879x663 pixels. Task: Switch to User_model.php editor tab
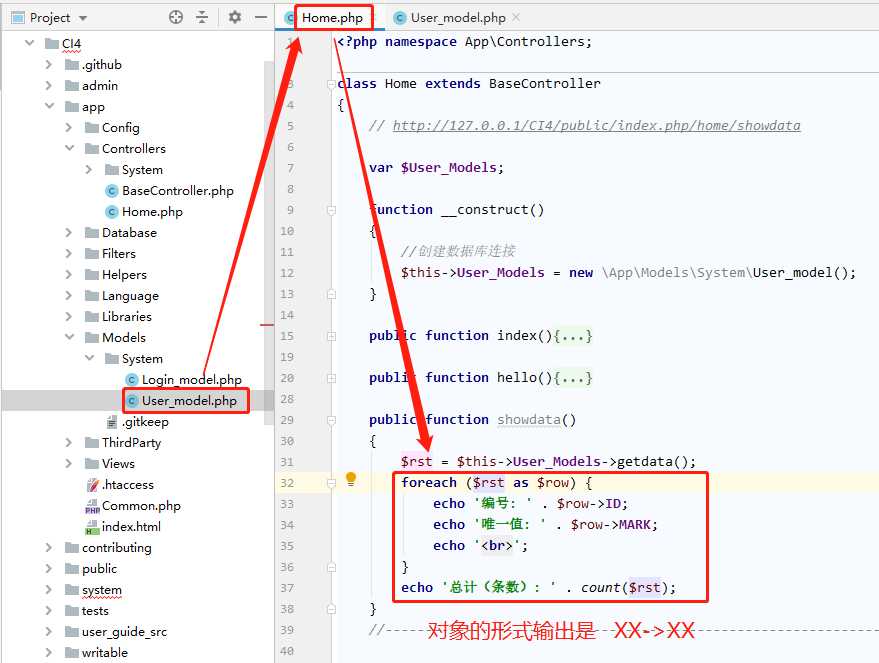tap(458, 17)
